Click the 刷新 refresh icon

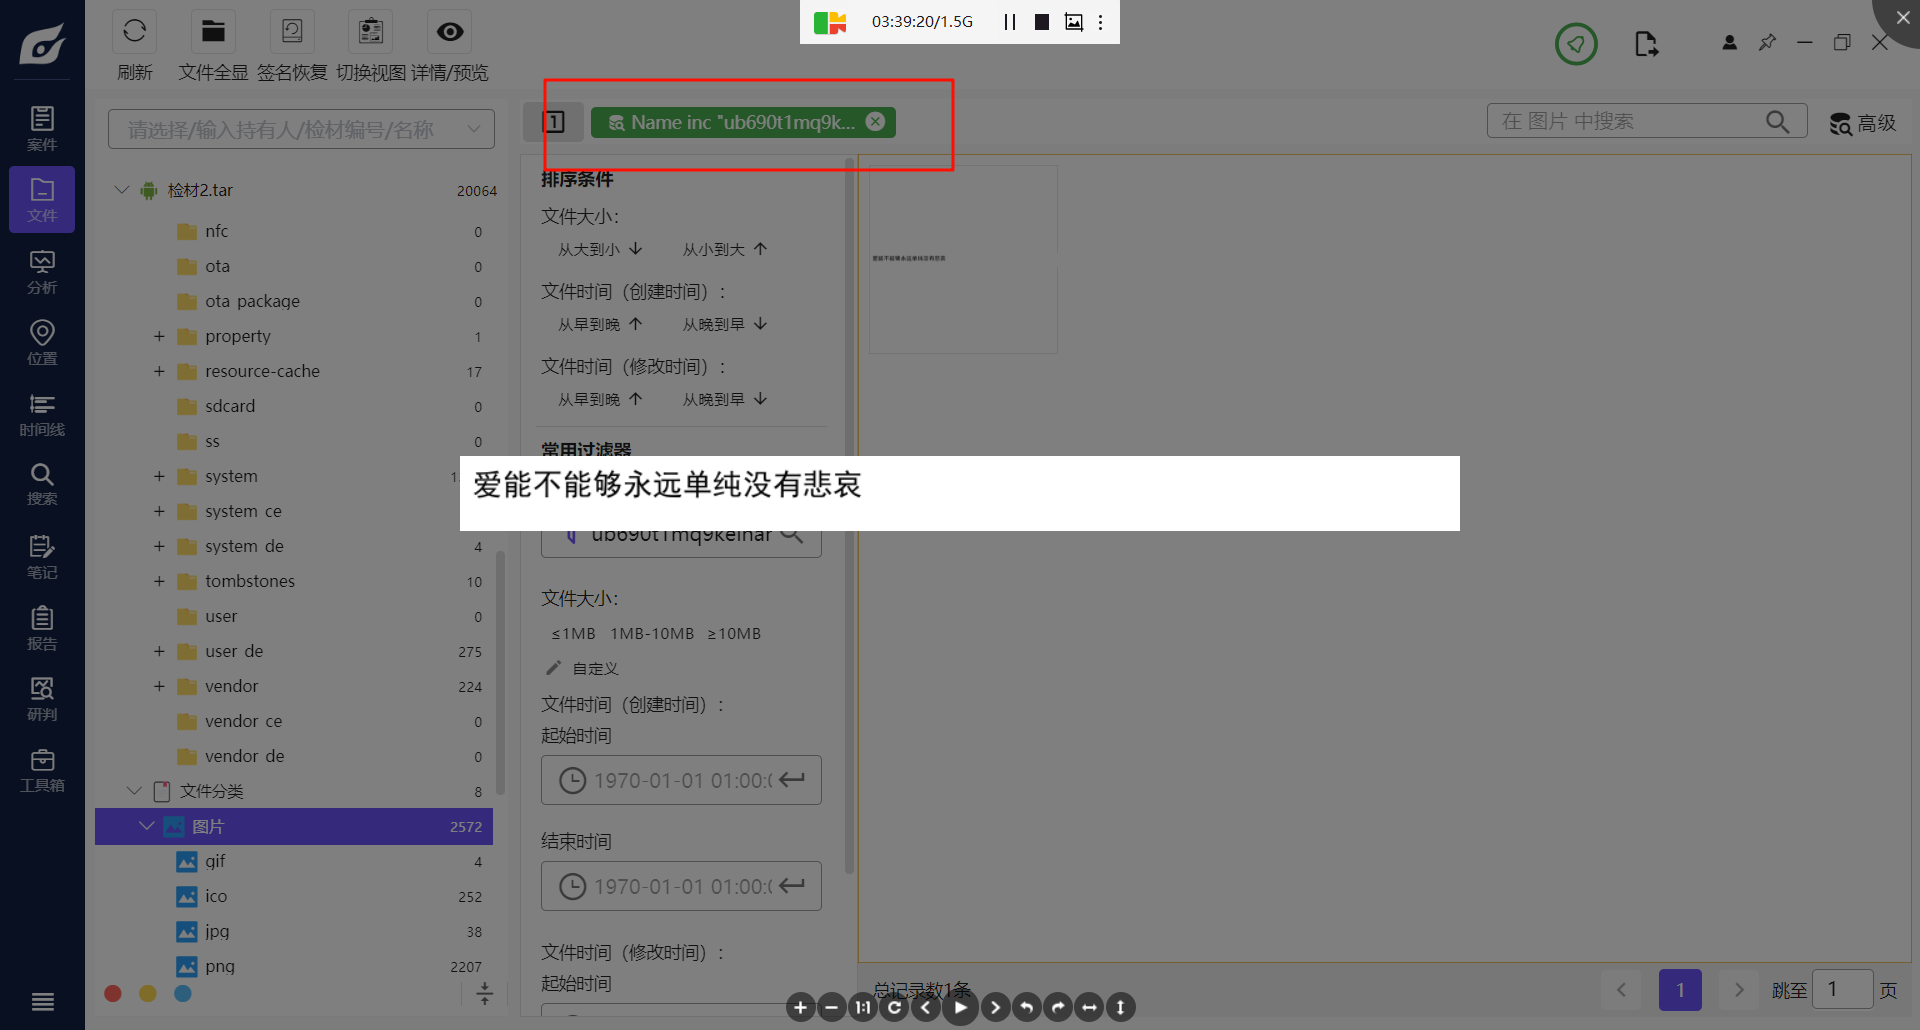point(134,32)
